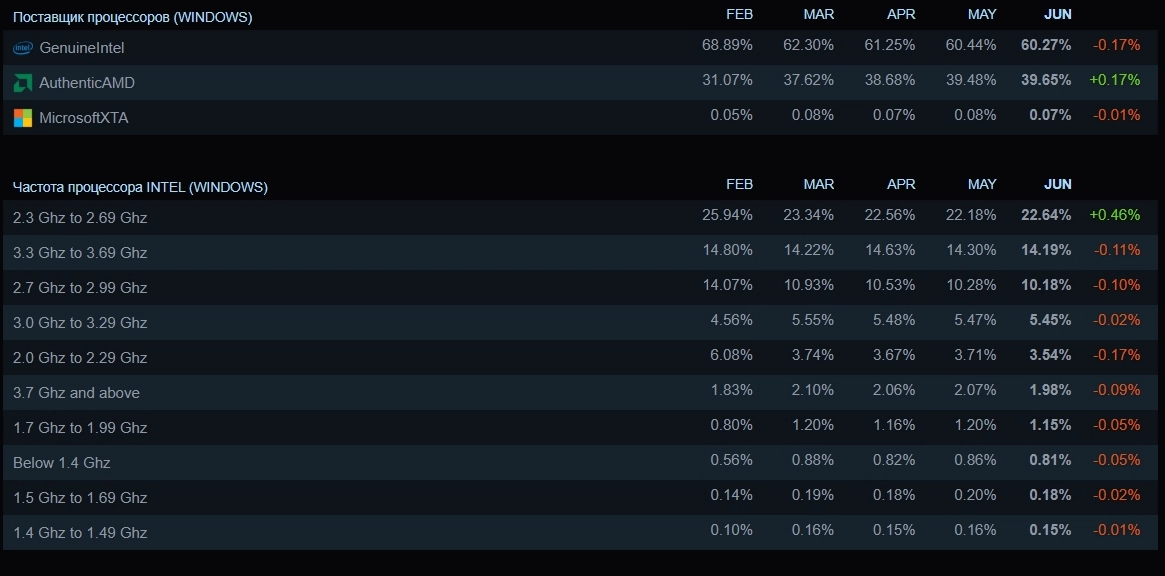Click GenuineIntel's 60.27% June value
The width and height of the screenshot is (1165, 576).
coord(1046,45)
